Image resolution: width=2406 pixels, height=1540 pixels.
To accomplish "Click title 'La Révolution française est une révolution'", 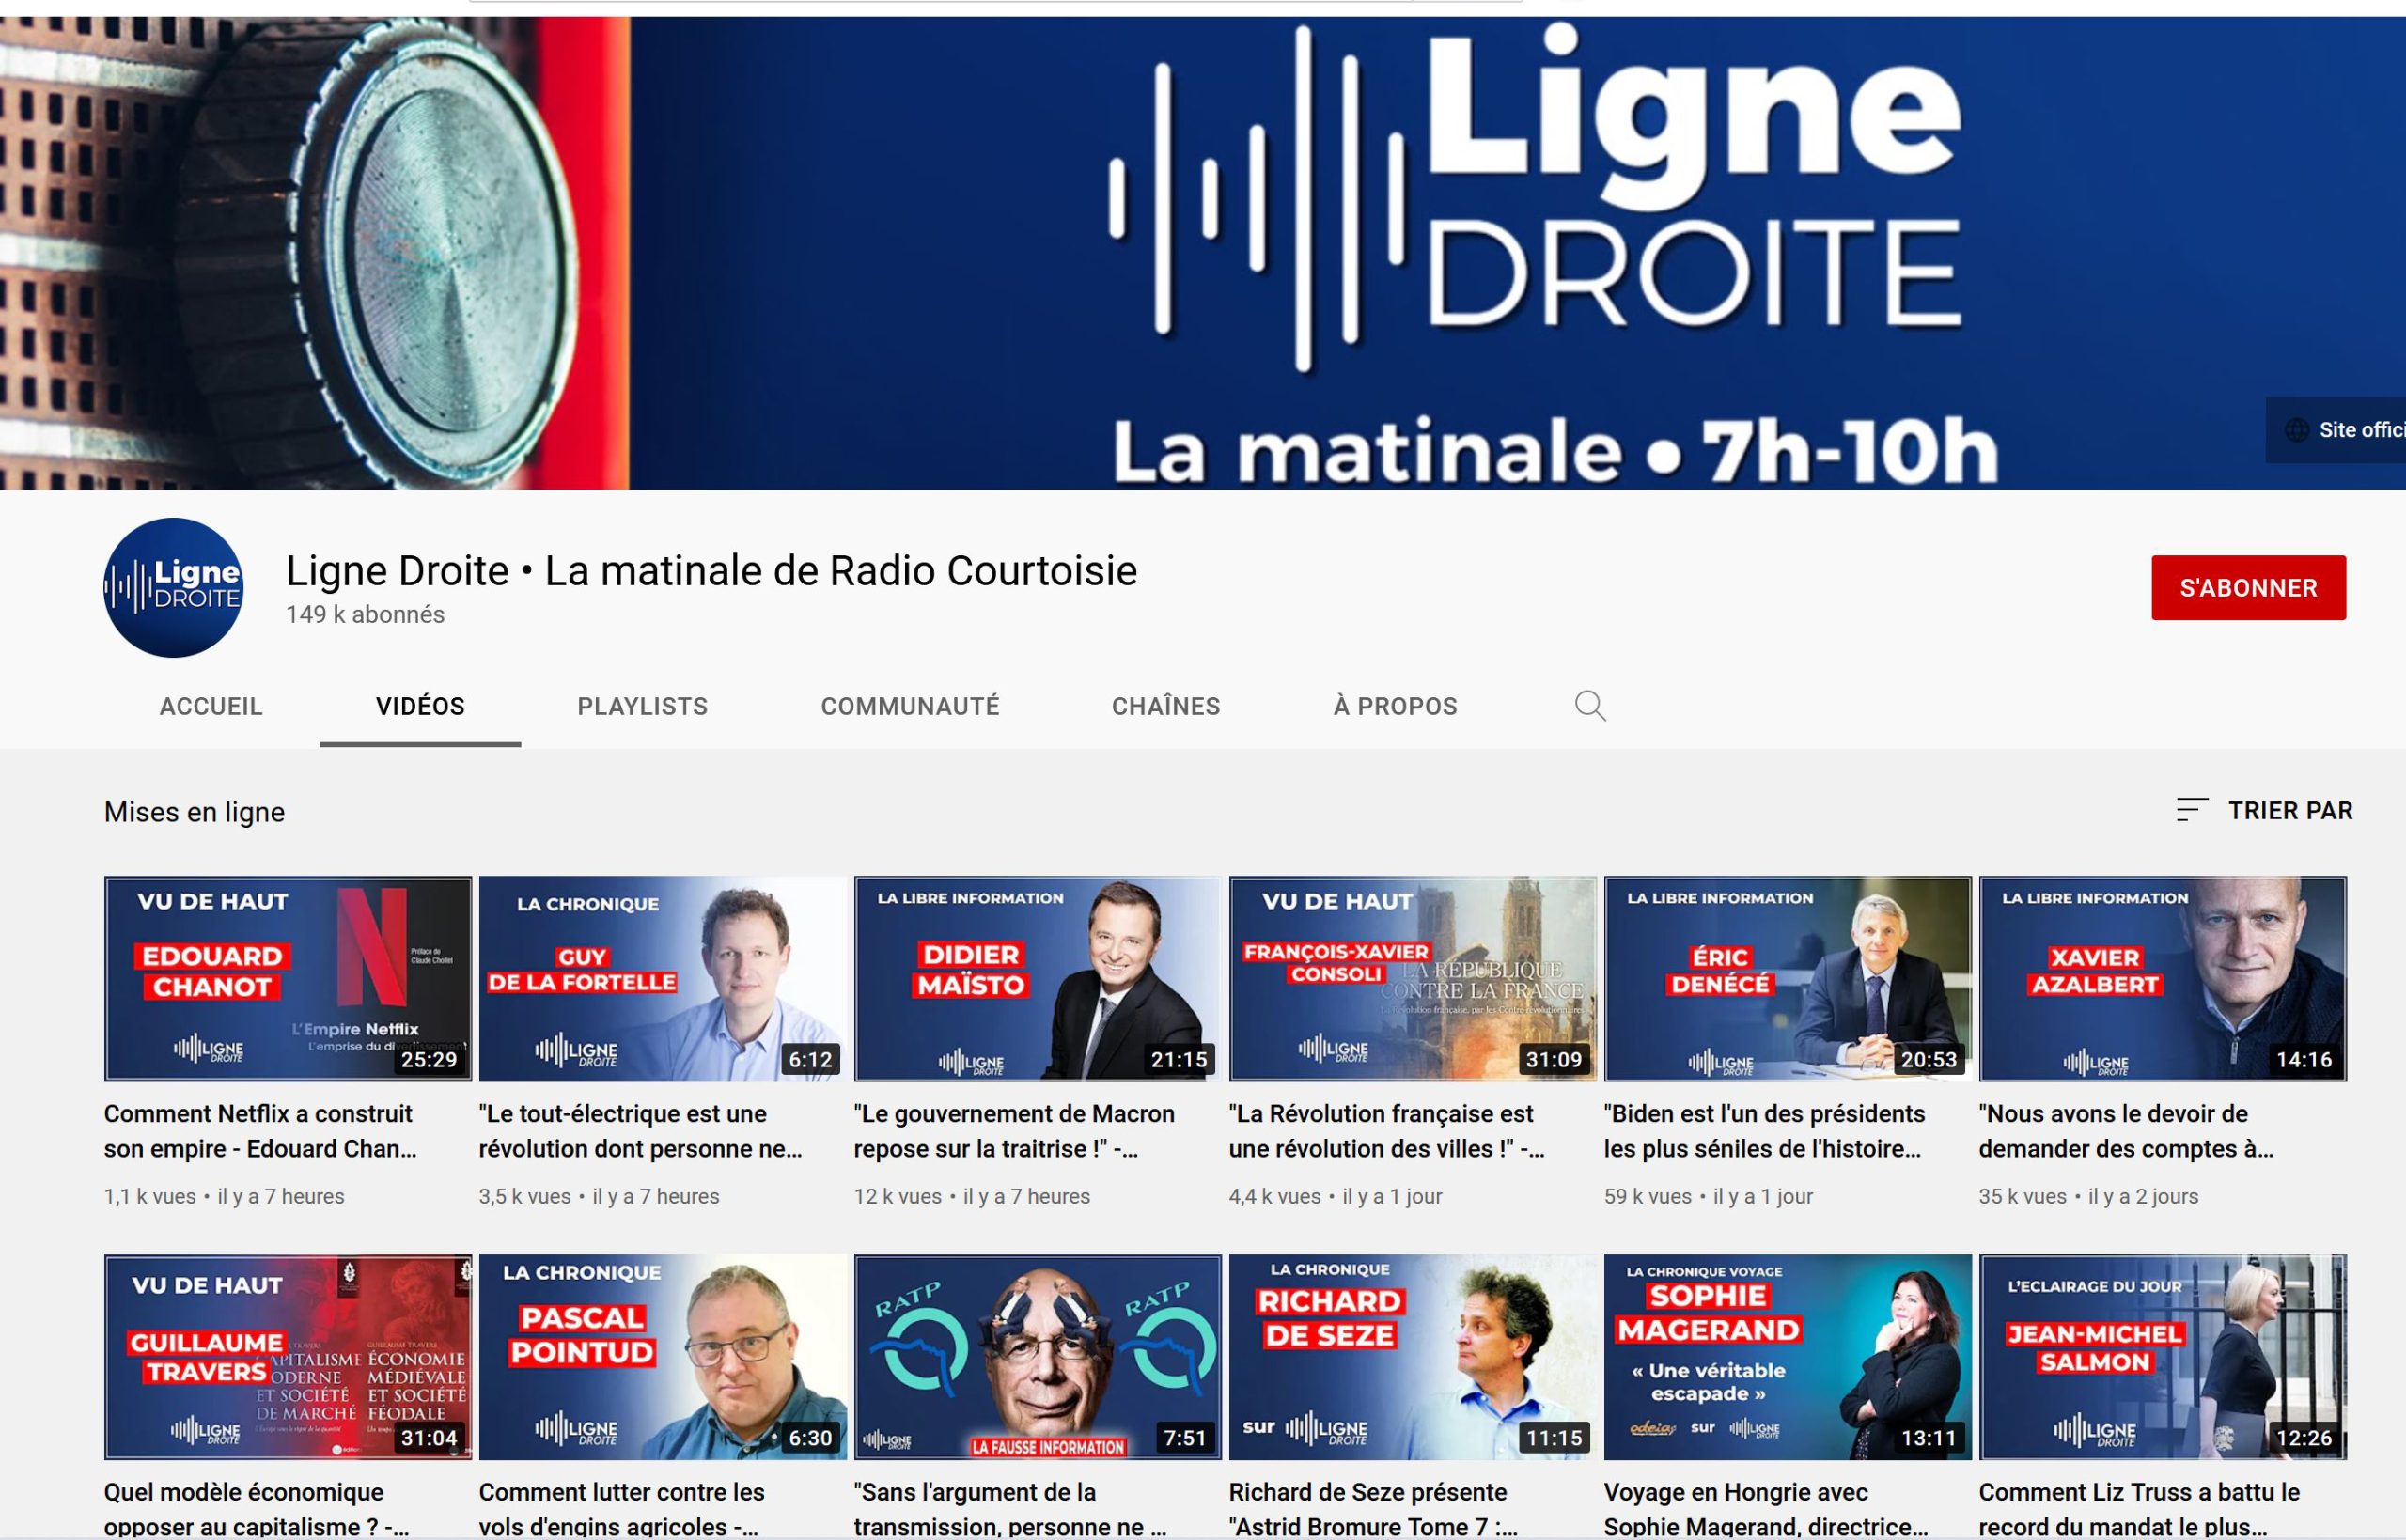I will 1387,1131.
